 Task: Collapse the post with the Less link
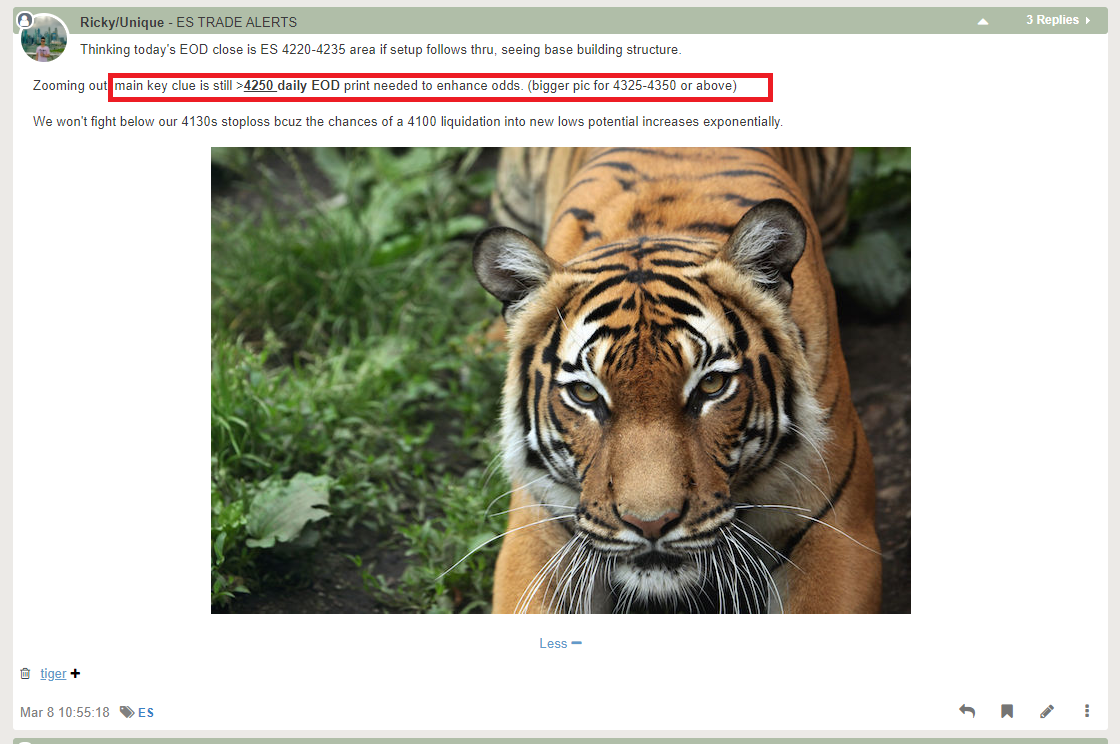560,643
